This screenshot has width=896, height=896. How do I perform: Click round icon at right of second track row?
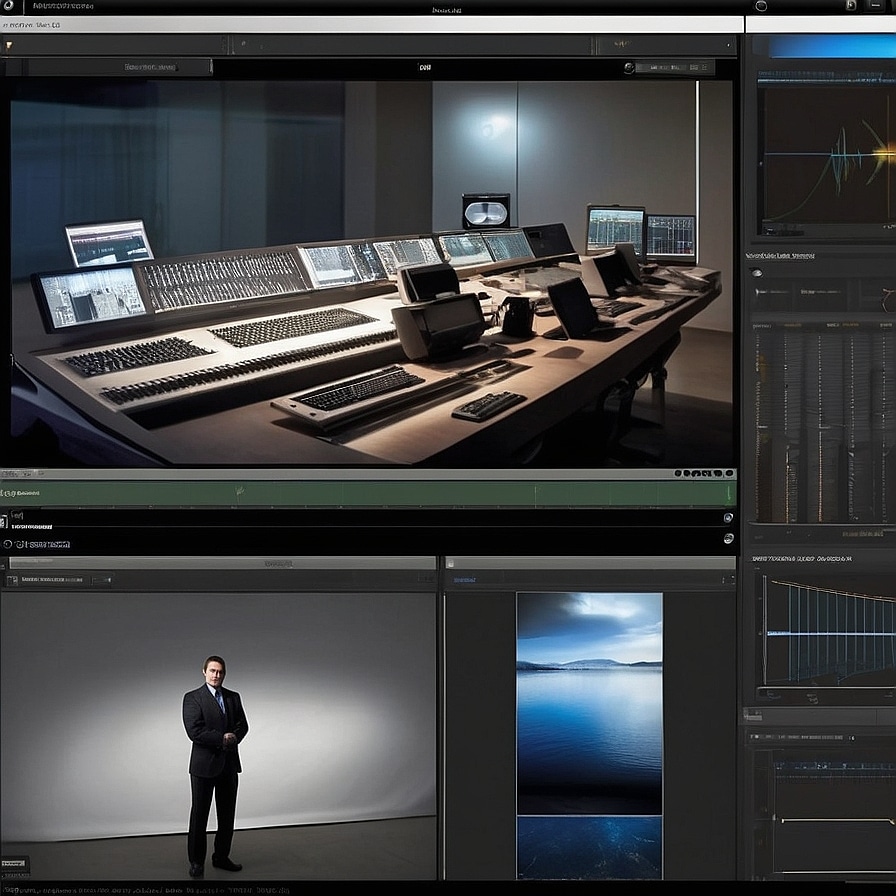pyautogui.click(x=727, y=540)
